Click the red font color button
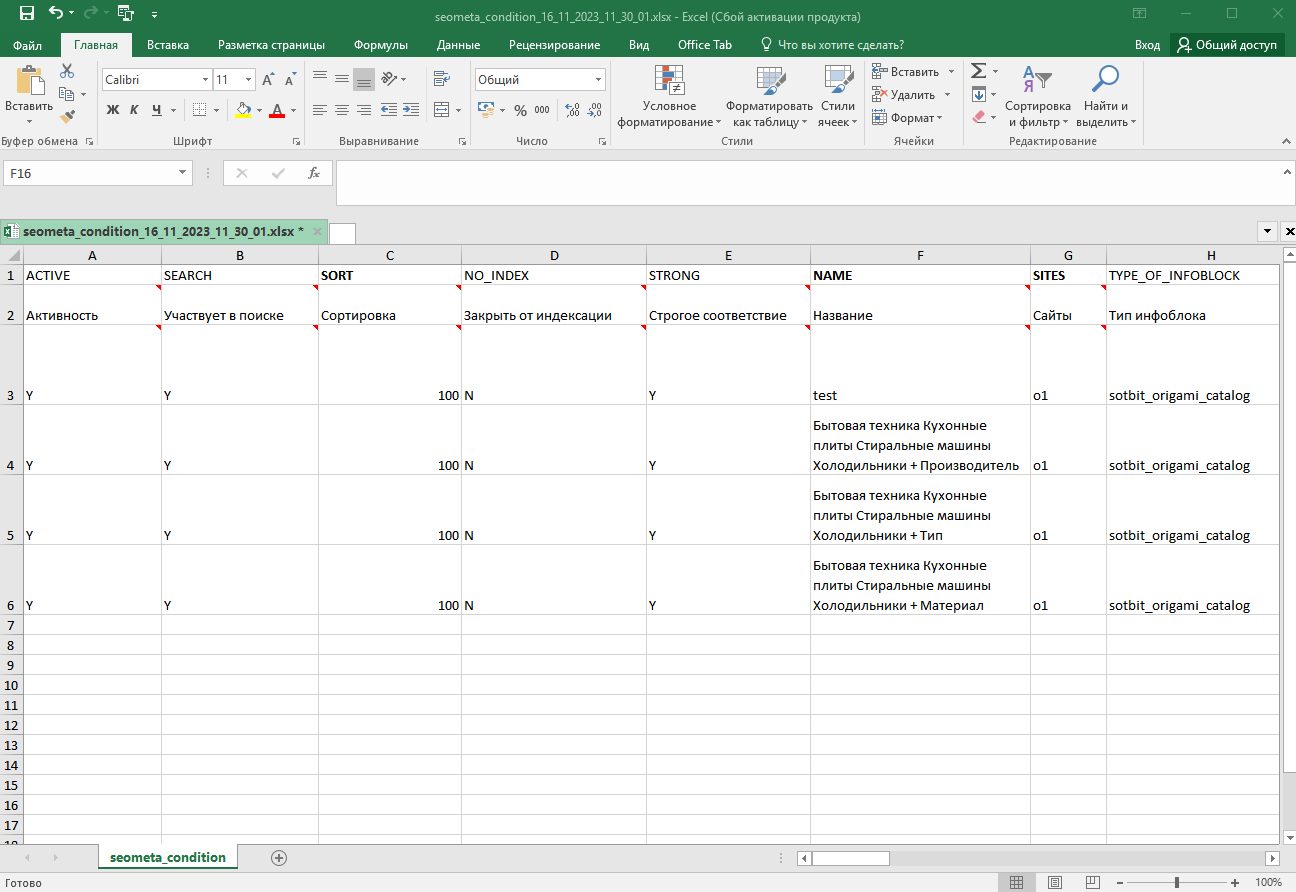The width and height of the screenshot is (1296, 892). (278, 110)
